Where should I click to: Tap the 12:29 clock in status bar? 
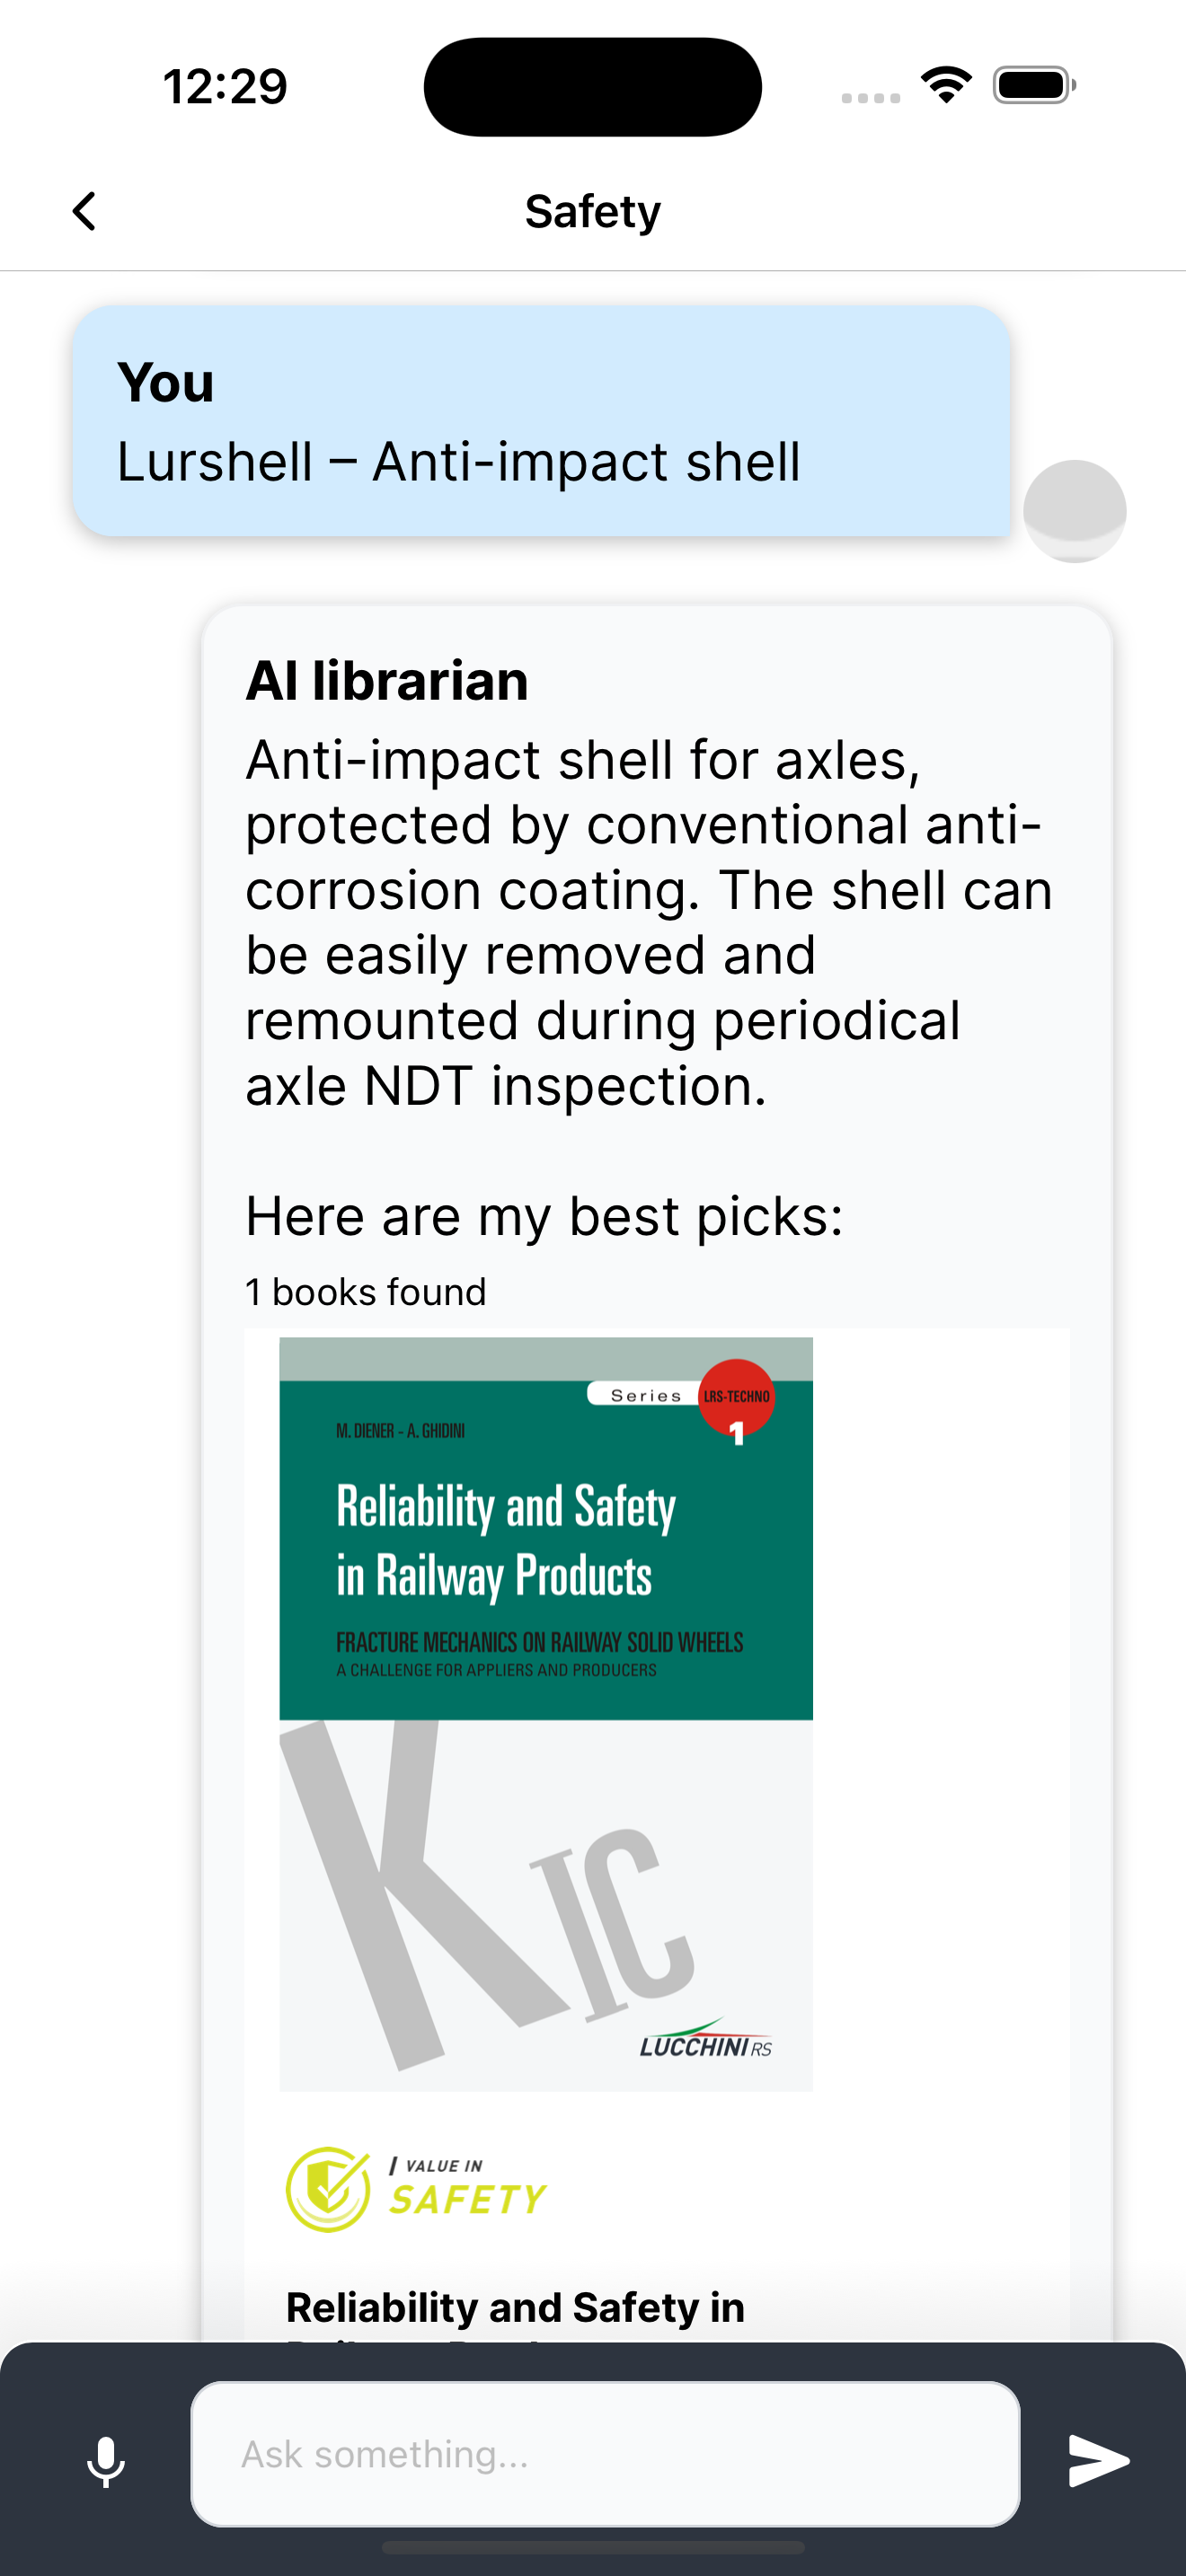(225, 86)
